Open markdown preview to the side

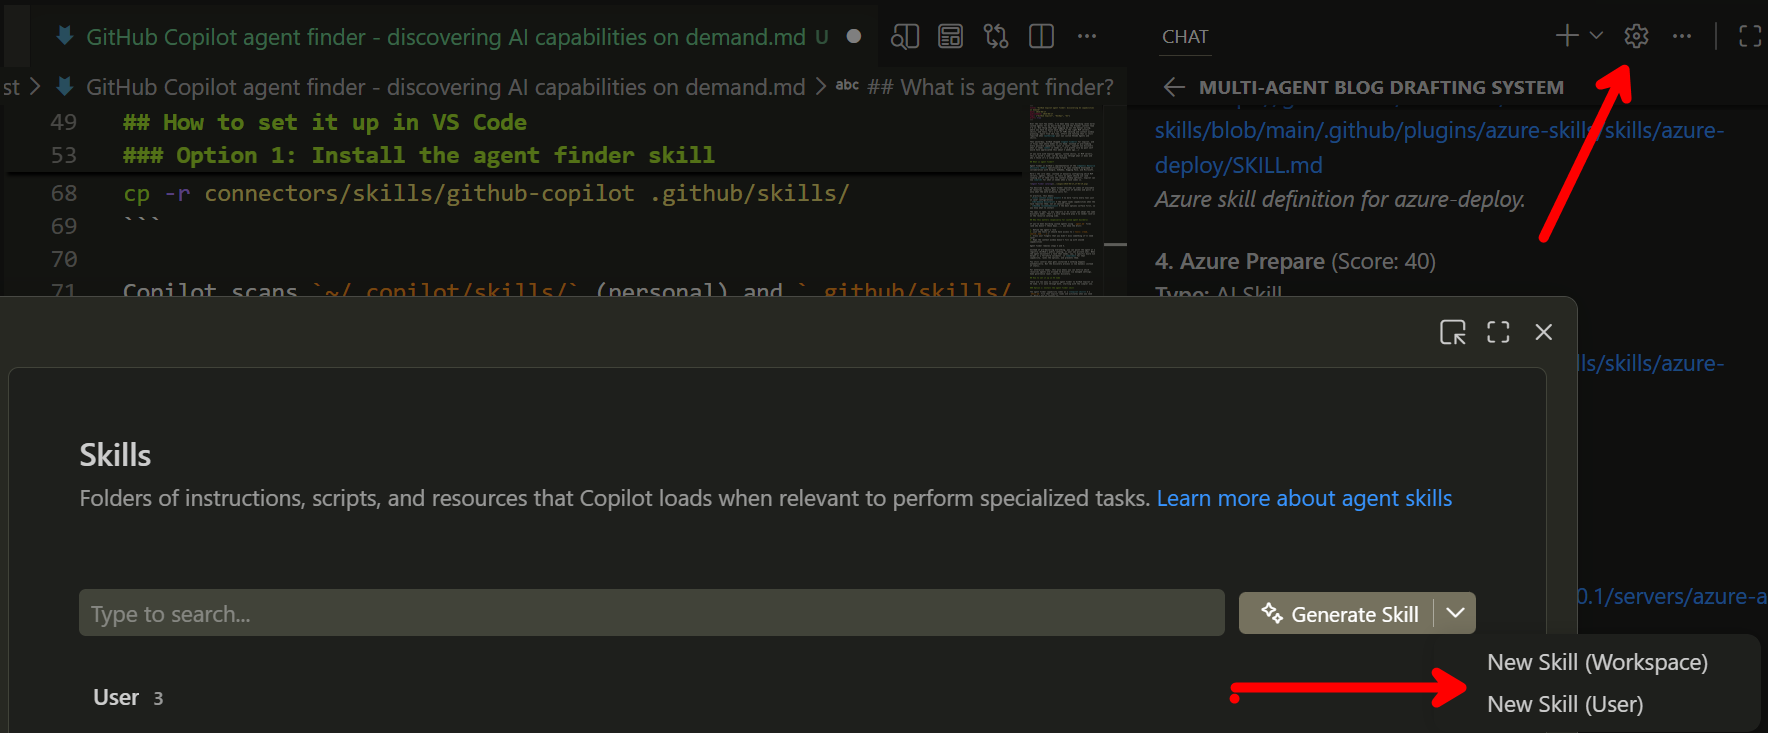[904, 37]
